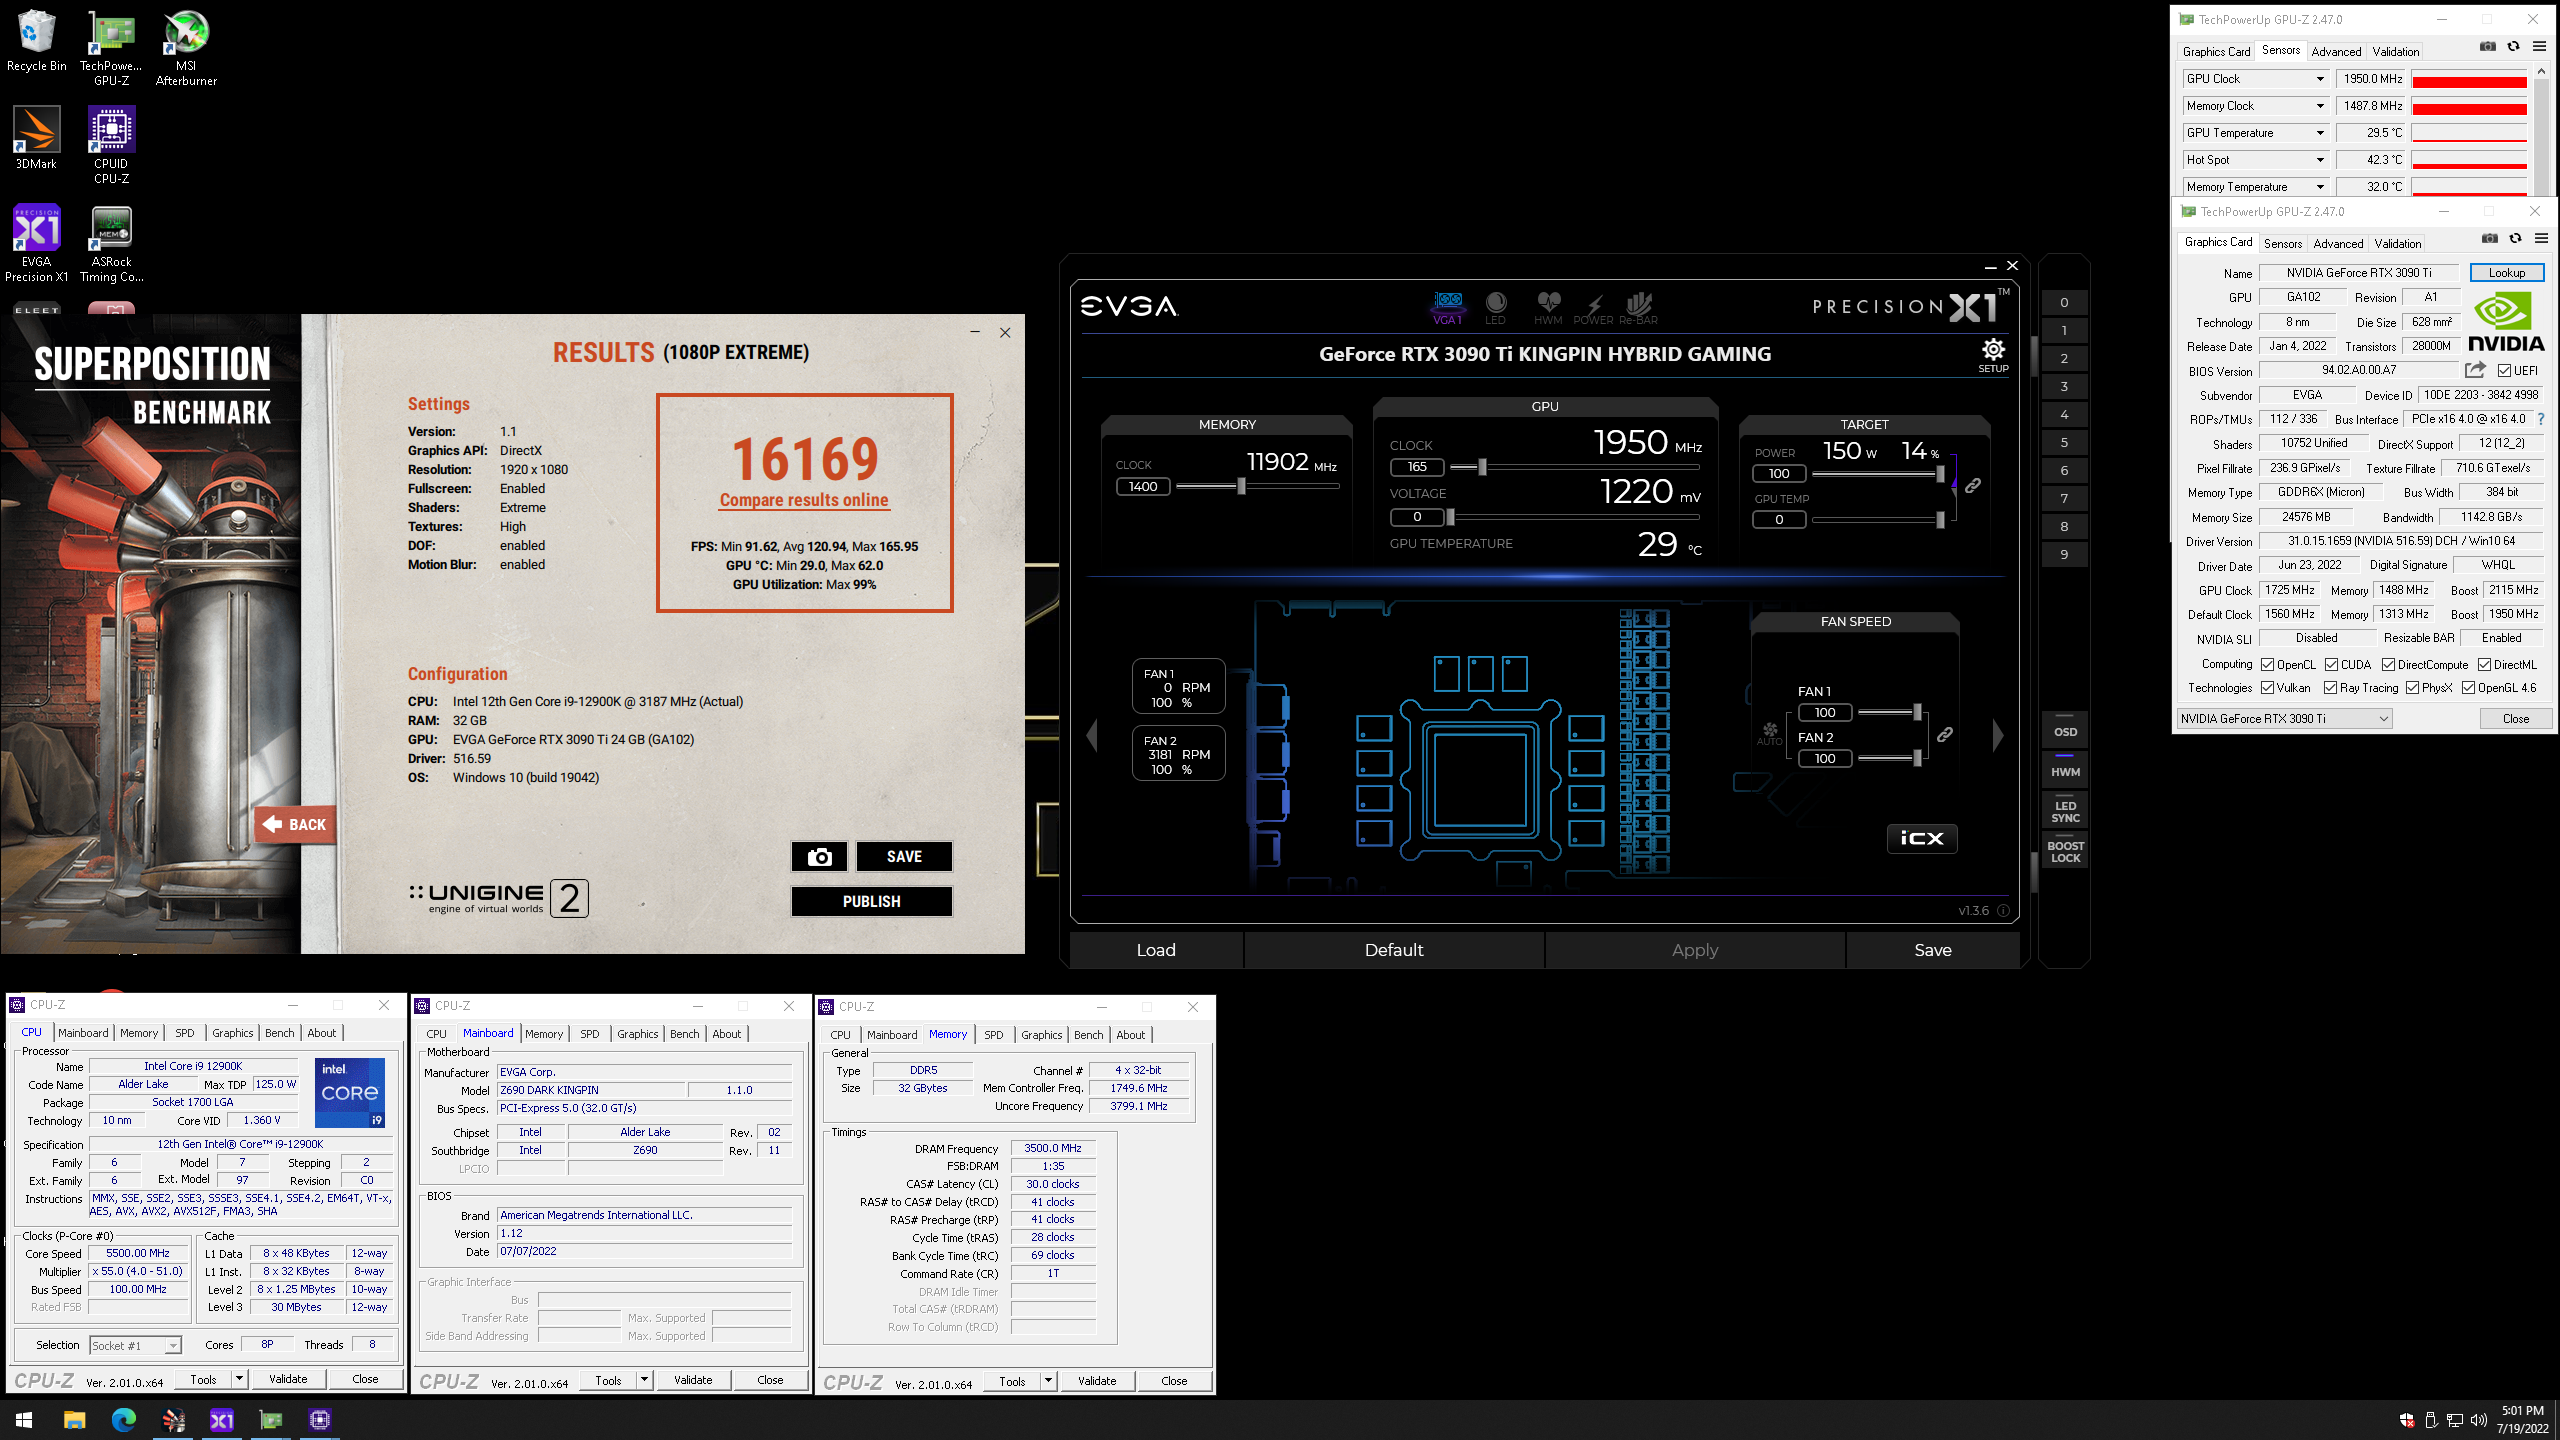Open the NVIDIA GeForce RTX 3090 Ti GPU selector
The image size is (2560, 1440).
[x=2284, y=719]
